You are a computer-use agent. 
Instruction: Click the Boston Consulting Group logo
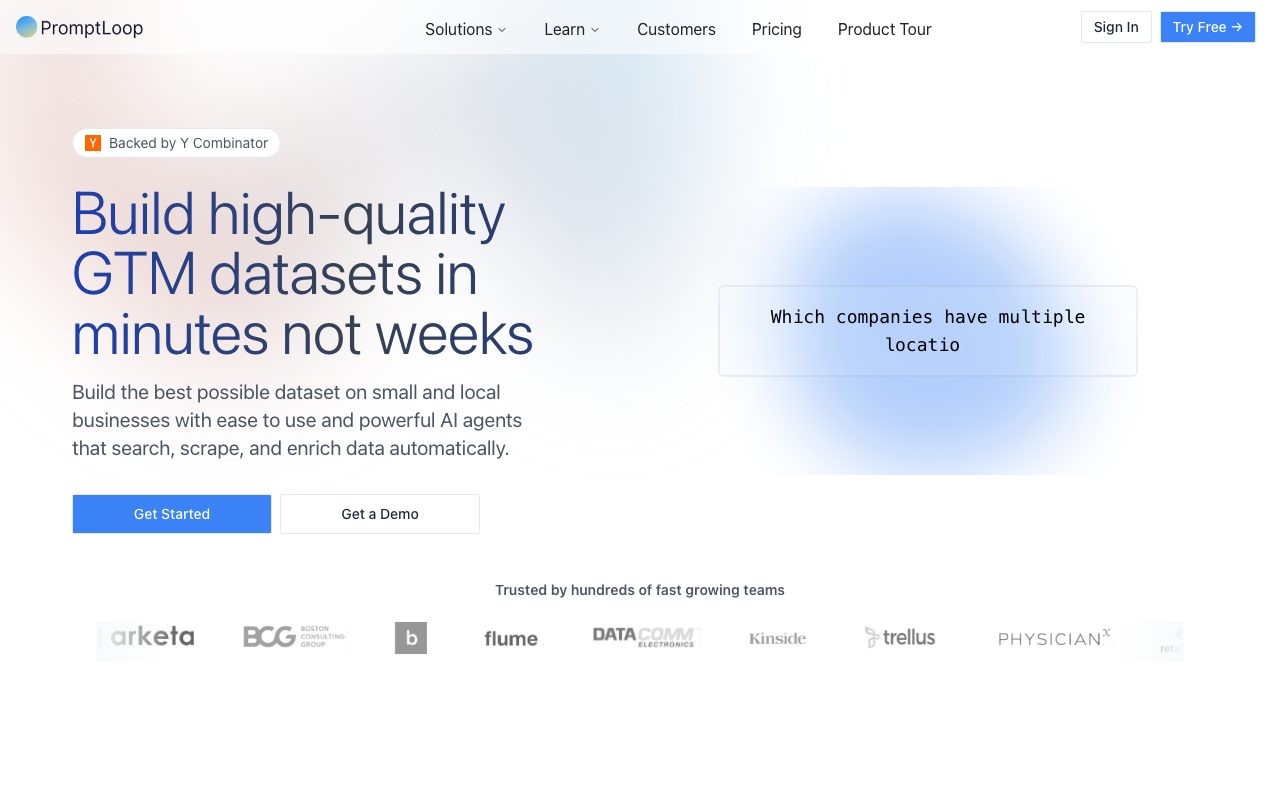pos(294,637)
